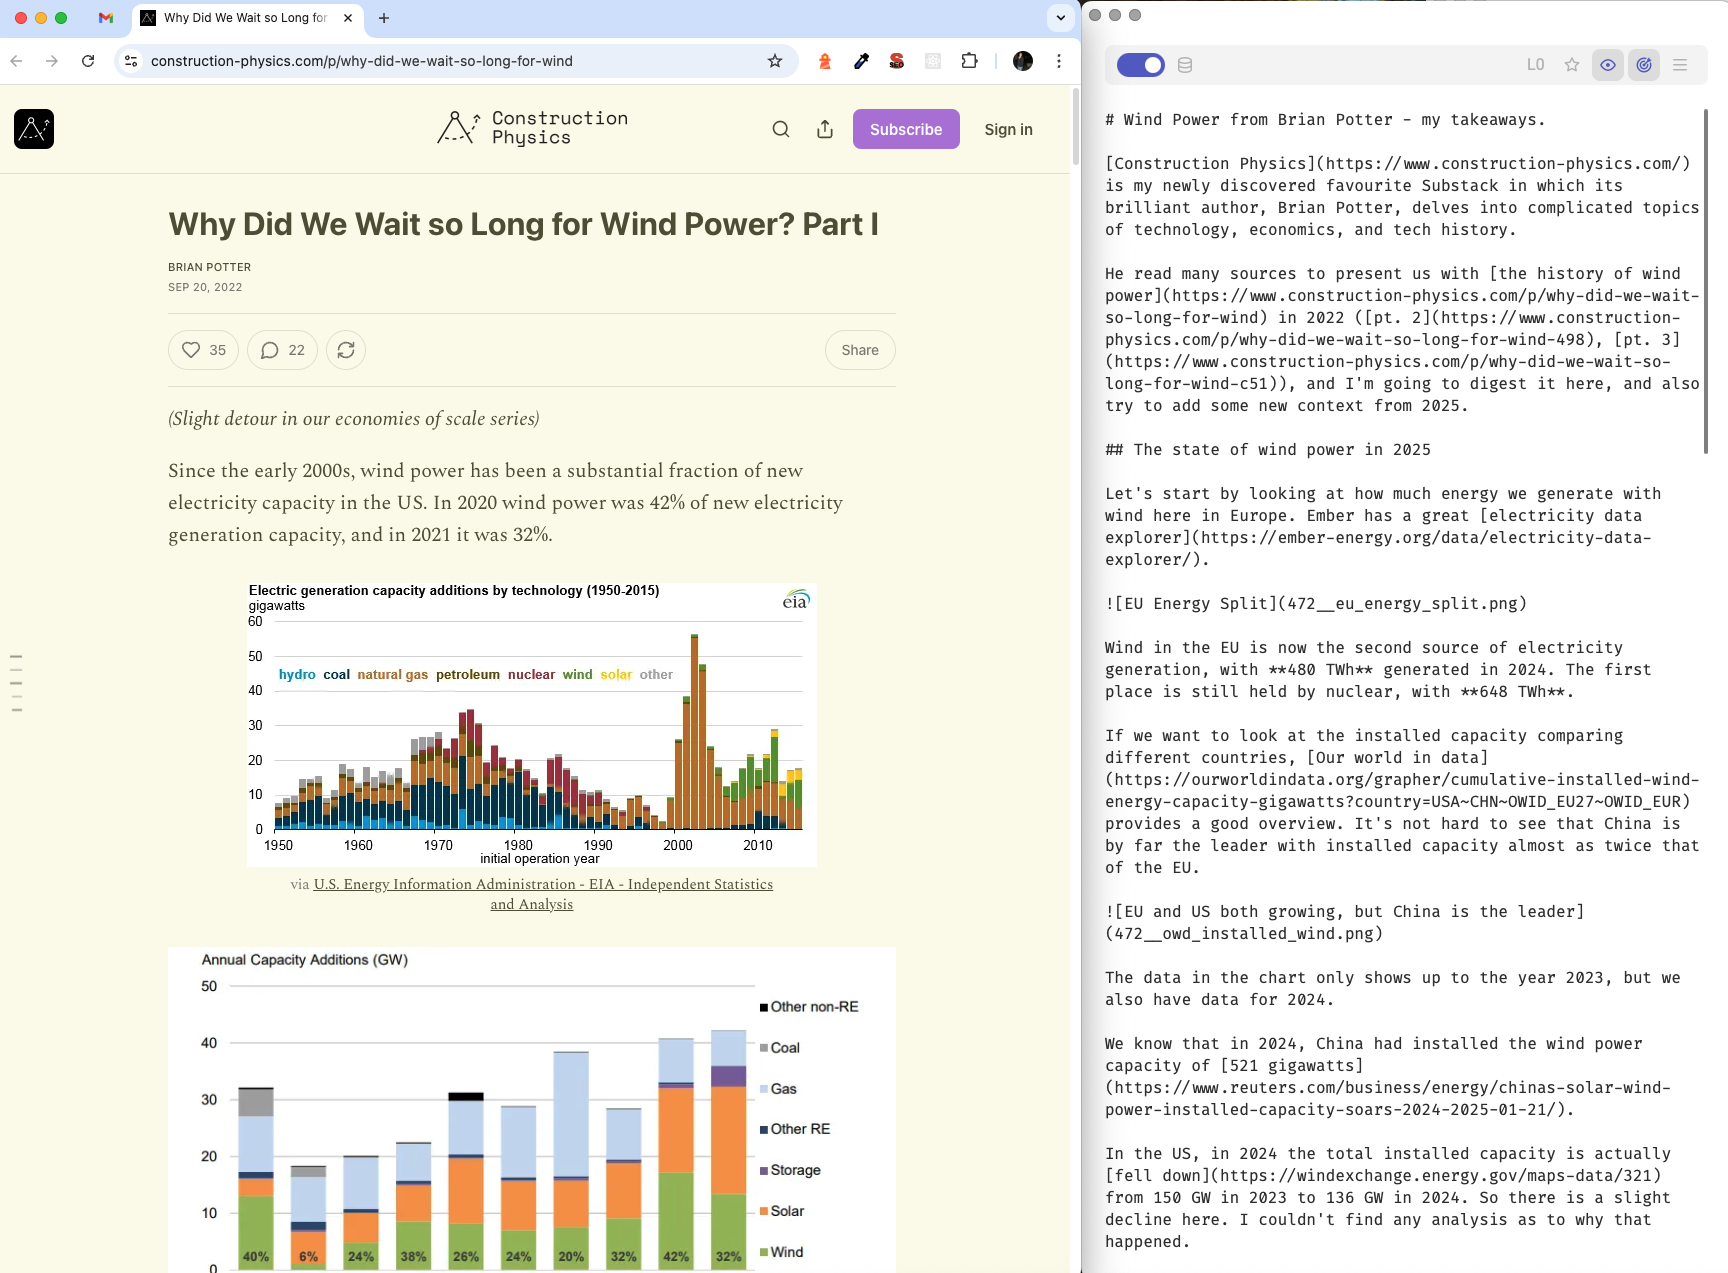
Task: Click Sign in on Construction Physics
Action: (1008, 129)
